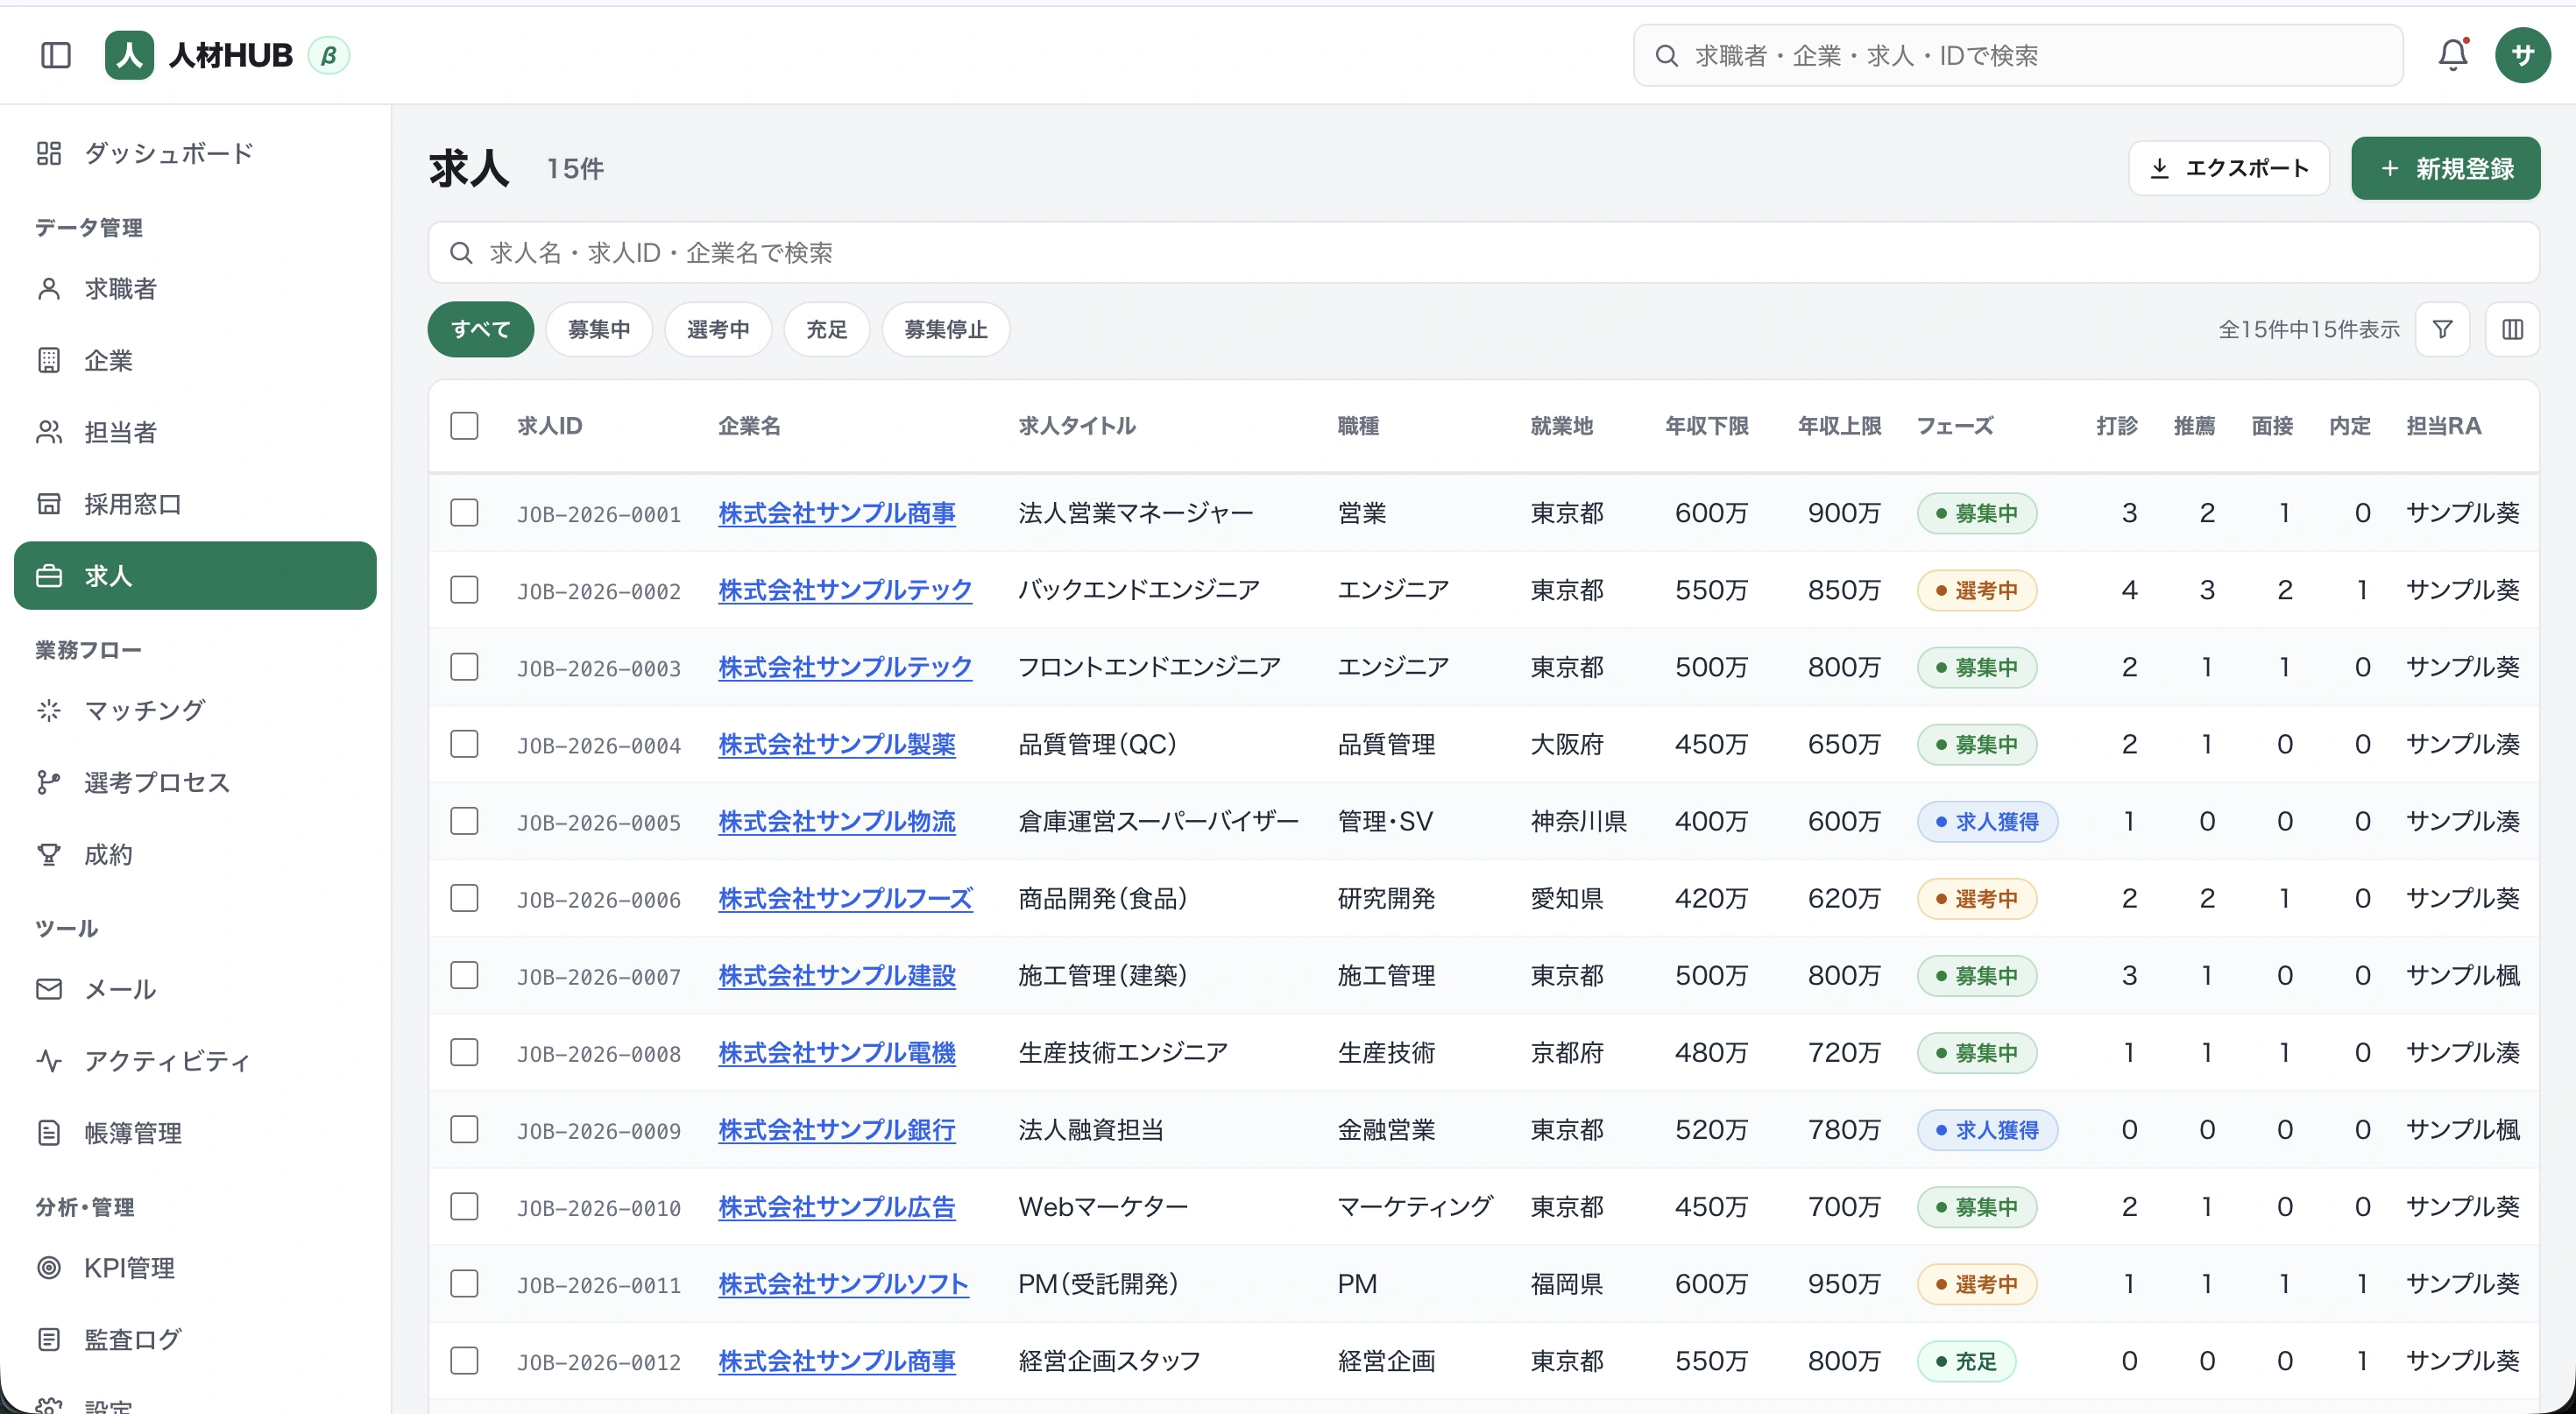Viewport: 2576px width, 1414px height.
Task: Open the filter funnel icon
Action: (x=2442, y=329)
